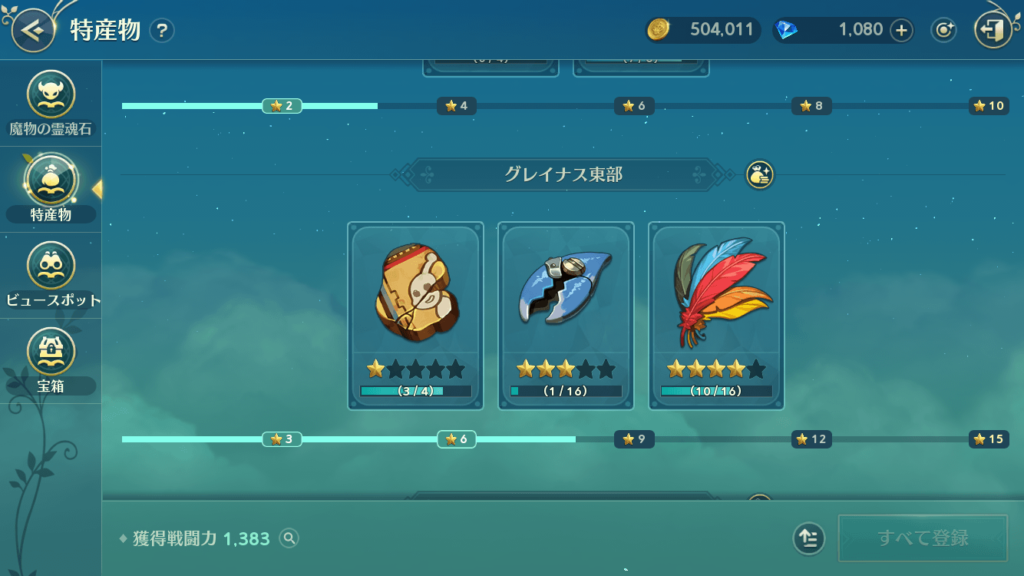
Task: Click the star 9 reward marker
Action: 633,440
